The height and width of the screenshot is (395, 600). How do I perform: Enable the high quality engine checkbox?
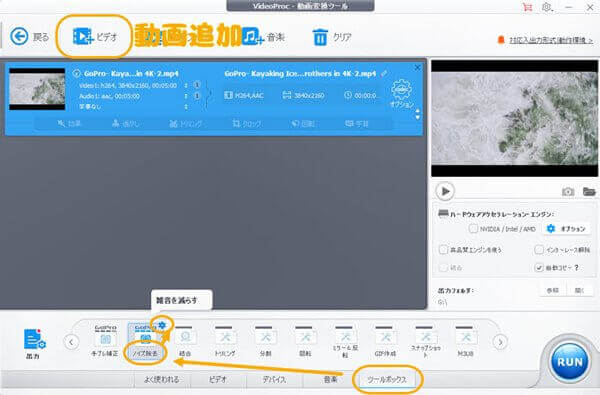[443, 250]
